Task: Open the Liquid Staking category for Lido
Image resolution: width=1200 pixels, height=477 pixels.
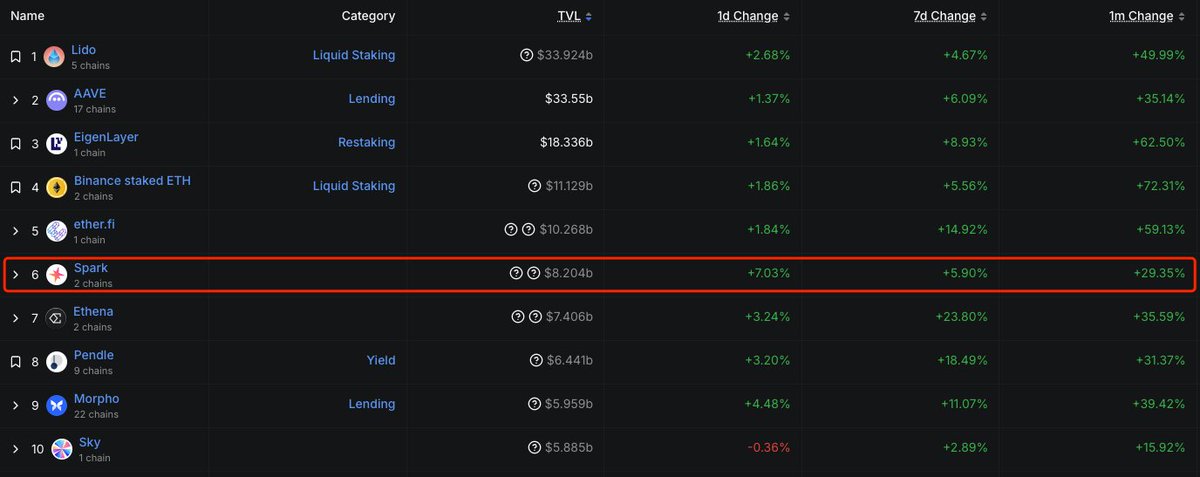Action: [354, 55]
